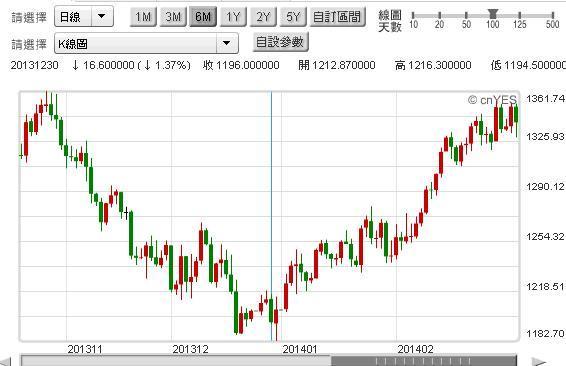Image resolution: width=566 pixels, height=366 pixels.
Task: Select the 1Y time range
Action: click(x=233, y=17)
